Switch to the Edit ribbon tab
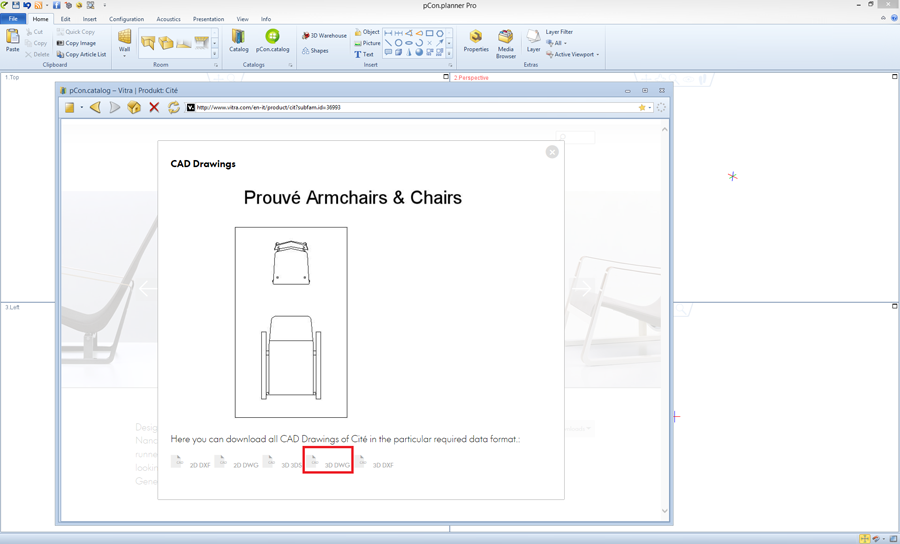The image size is (900, 544). click(x=65, y=19)
